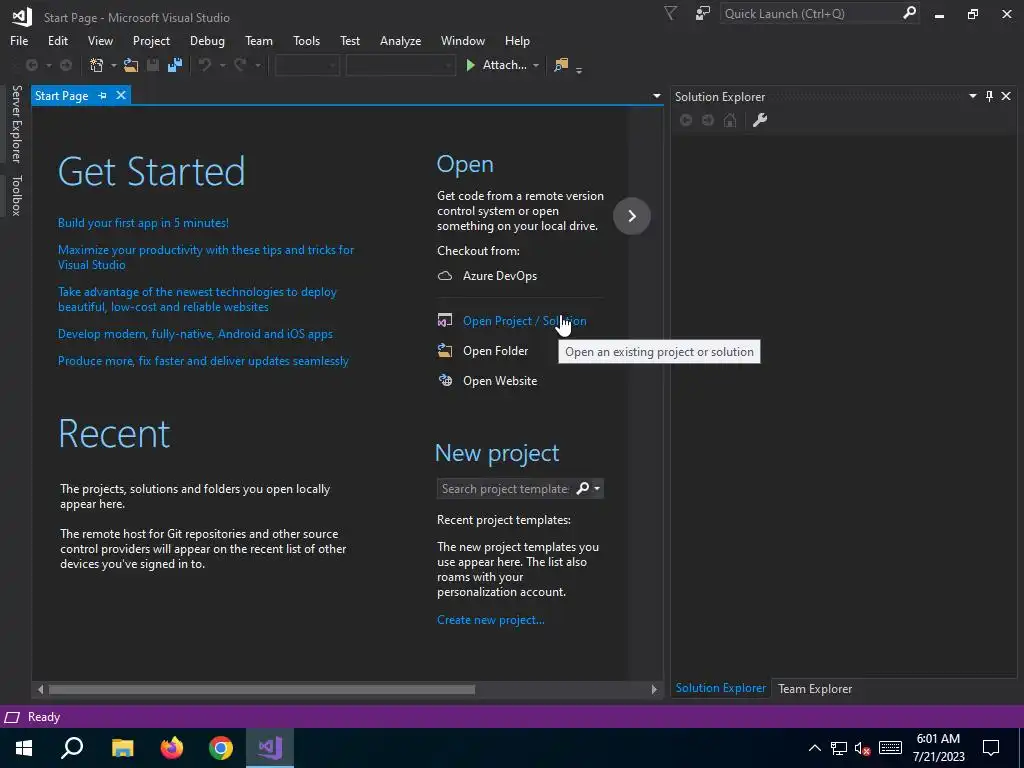The height and width of the screenshot is (768, 1024).
Task: Expand the template search options dropdown arrow
Action: pyautogui.click(x=597, y=488)
